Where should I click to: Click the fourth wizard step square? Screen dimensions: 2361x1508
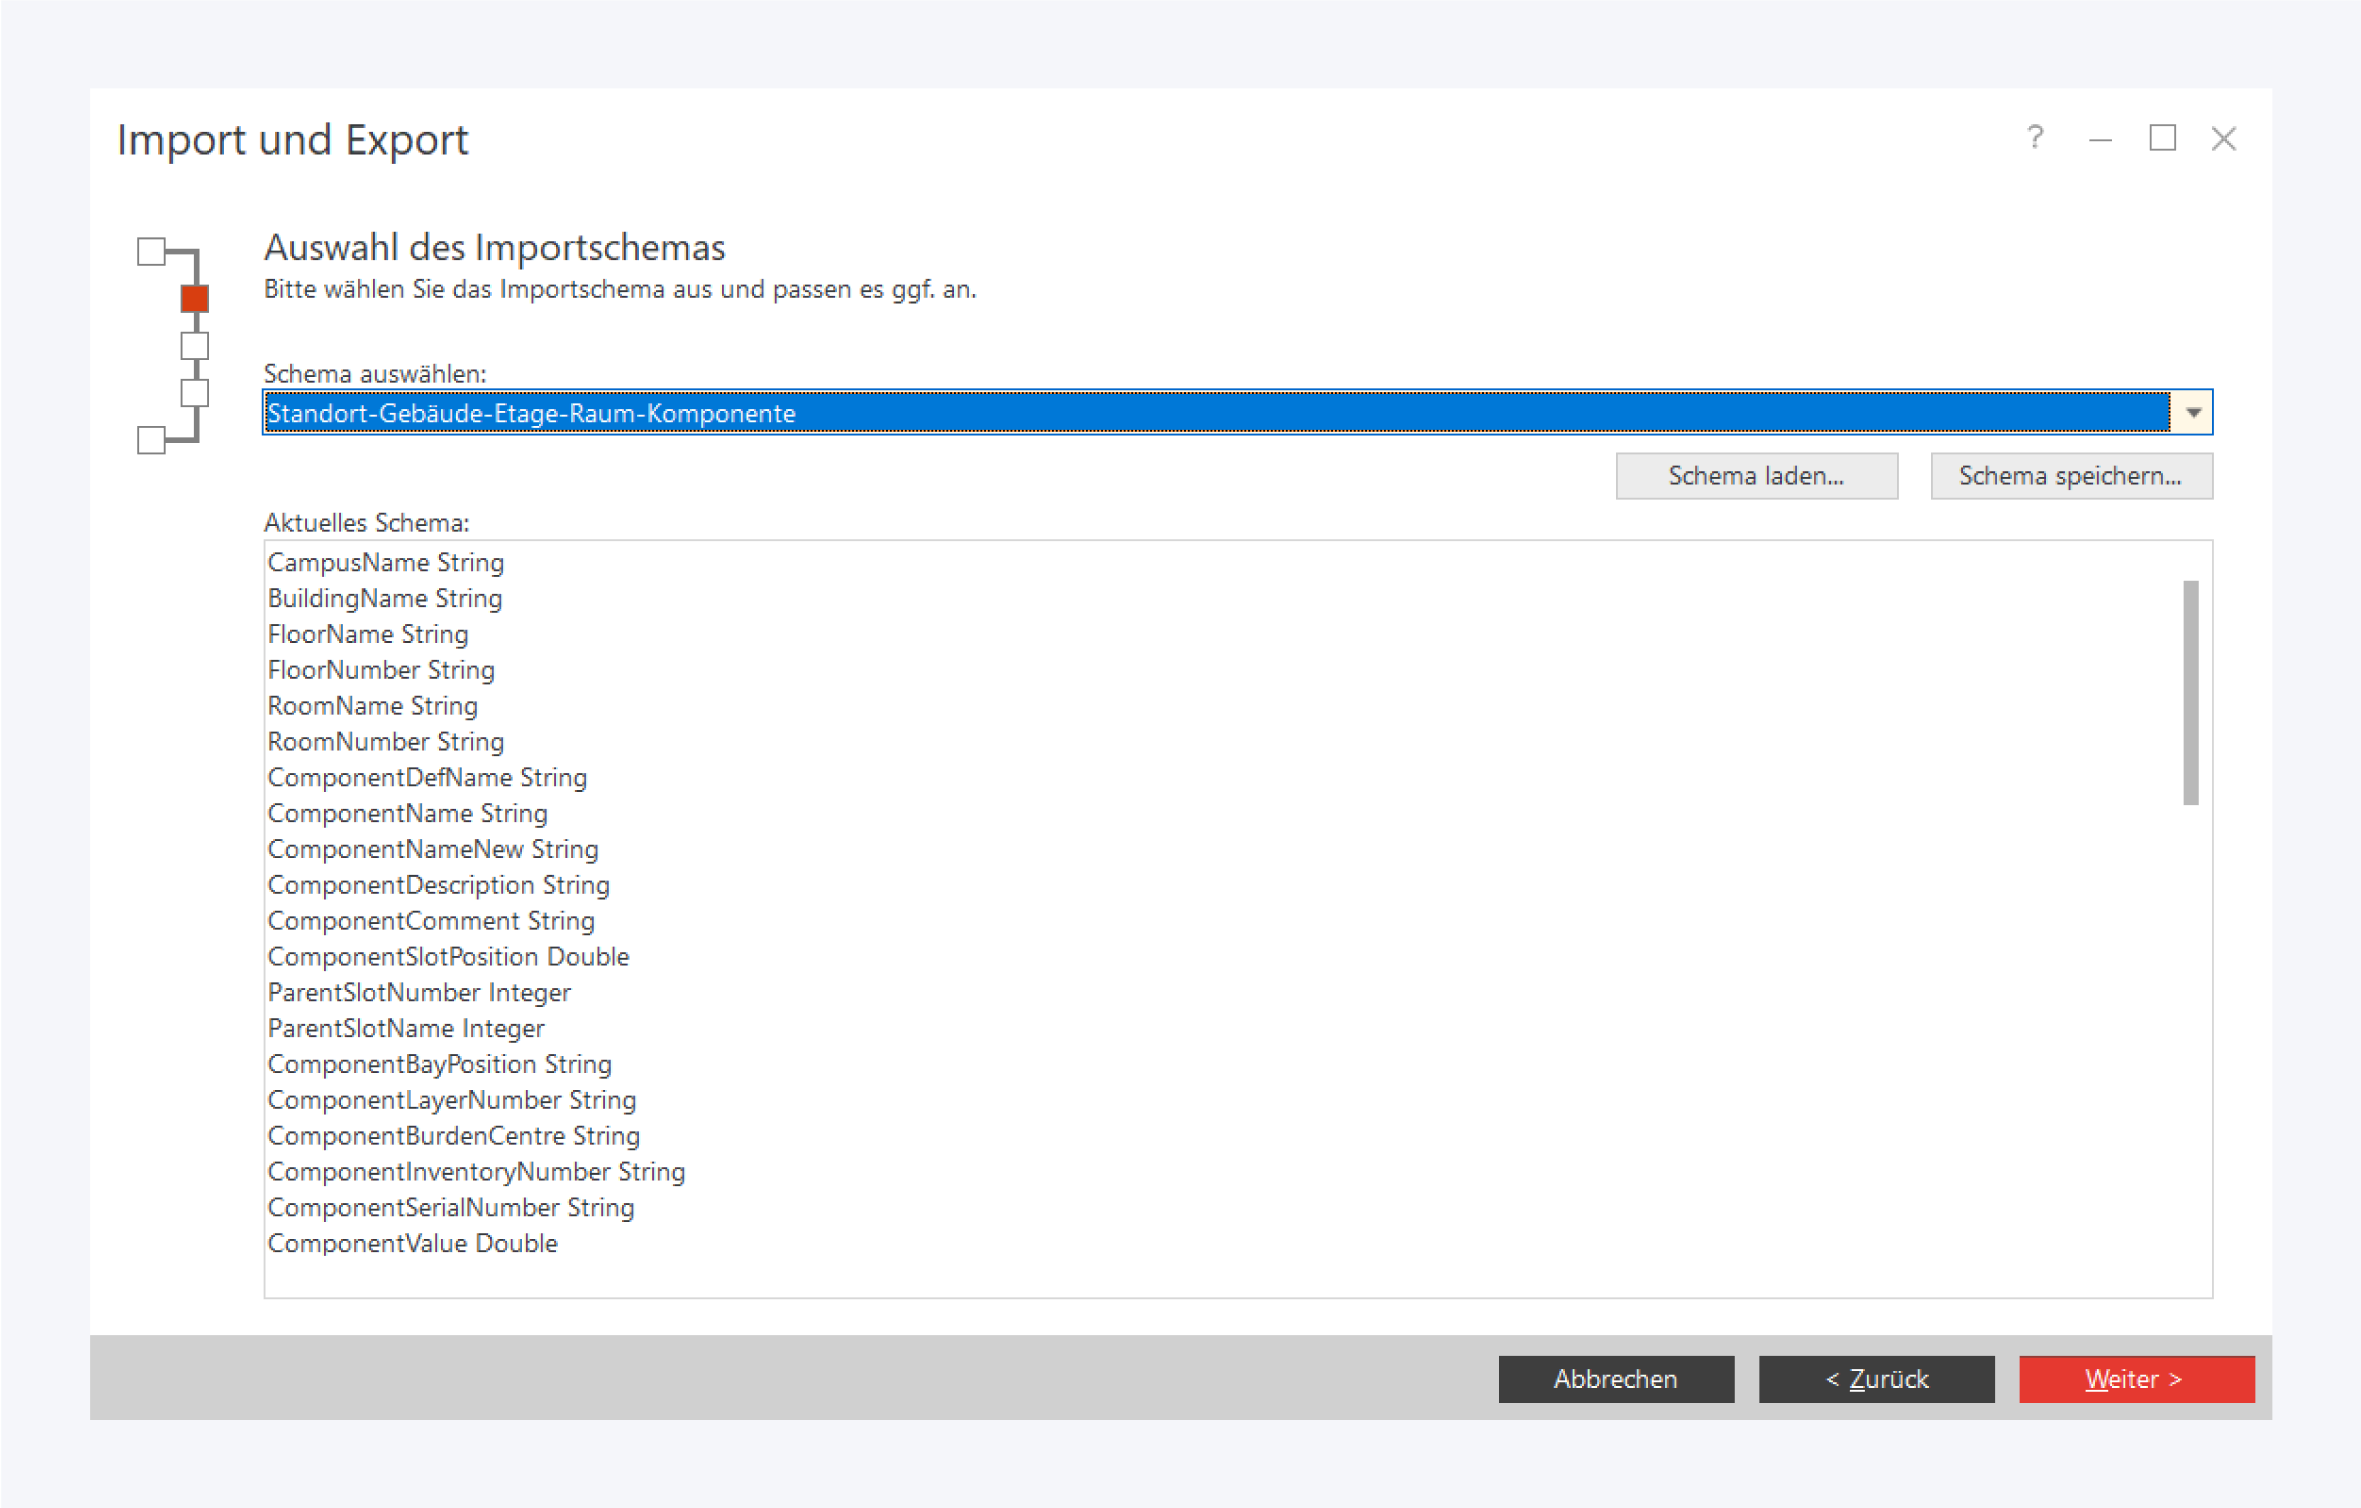(195, 393)
